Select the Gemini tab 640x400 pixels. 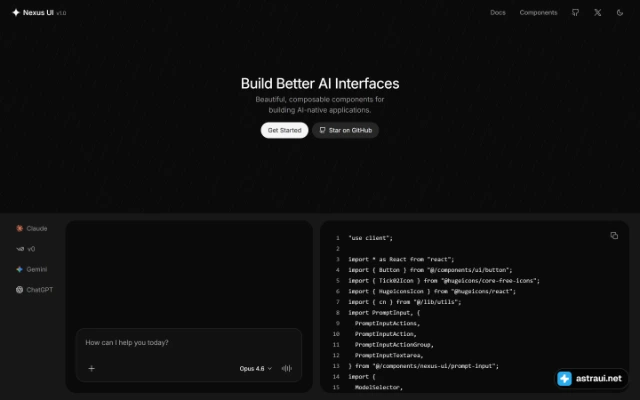coord(32,269)
